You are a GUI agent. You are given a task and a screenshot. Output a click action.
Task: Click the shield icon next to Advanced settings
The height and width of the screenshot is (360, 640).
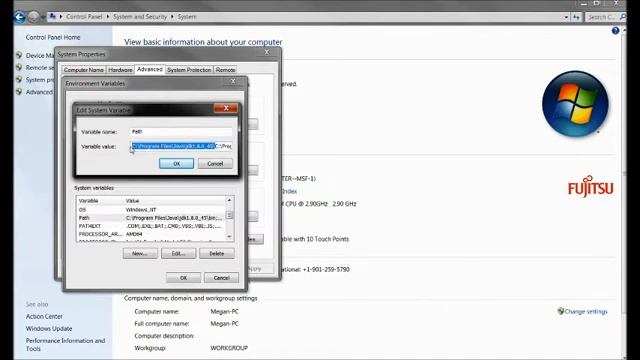[x=19, y=92]
